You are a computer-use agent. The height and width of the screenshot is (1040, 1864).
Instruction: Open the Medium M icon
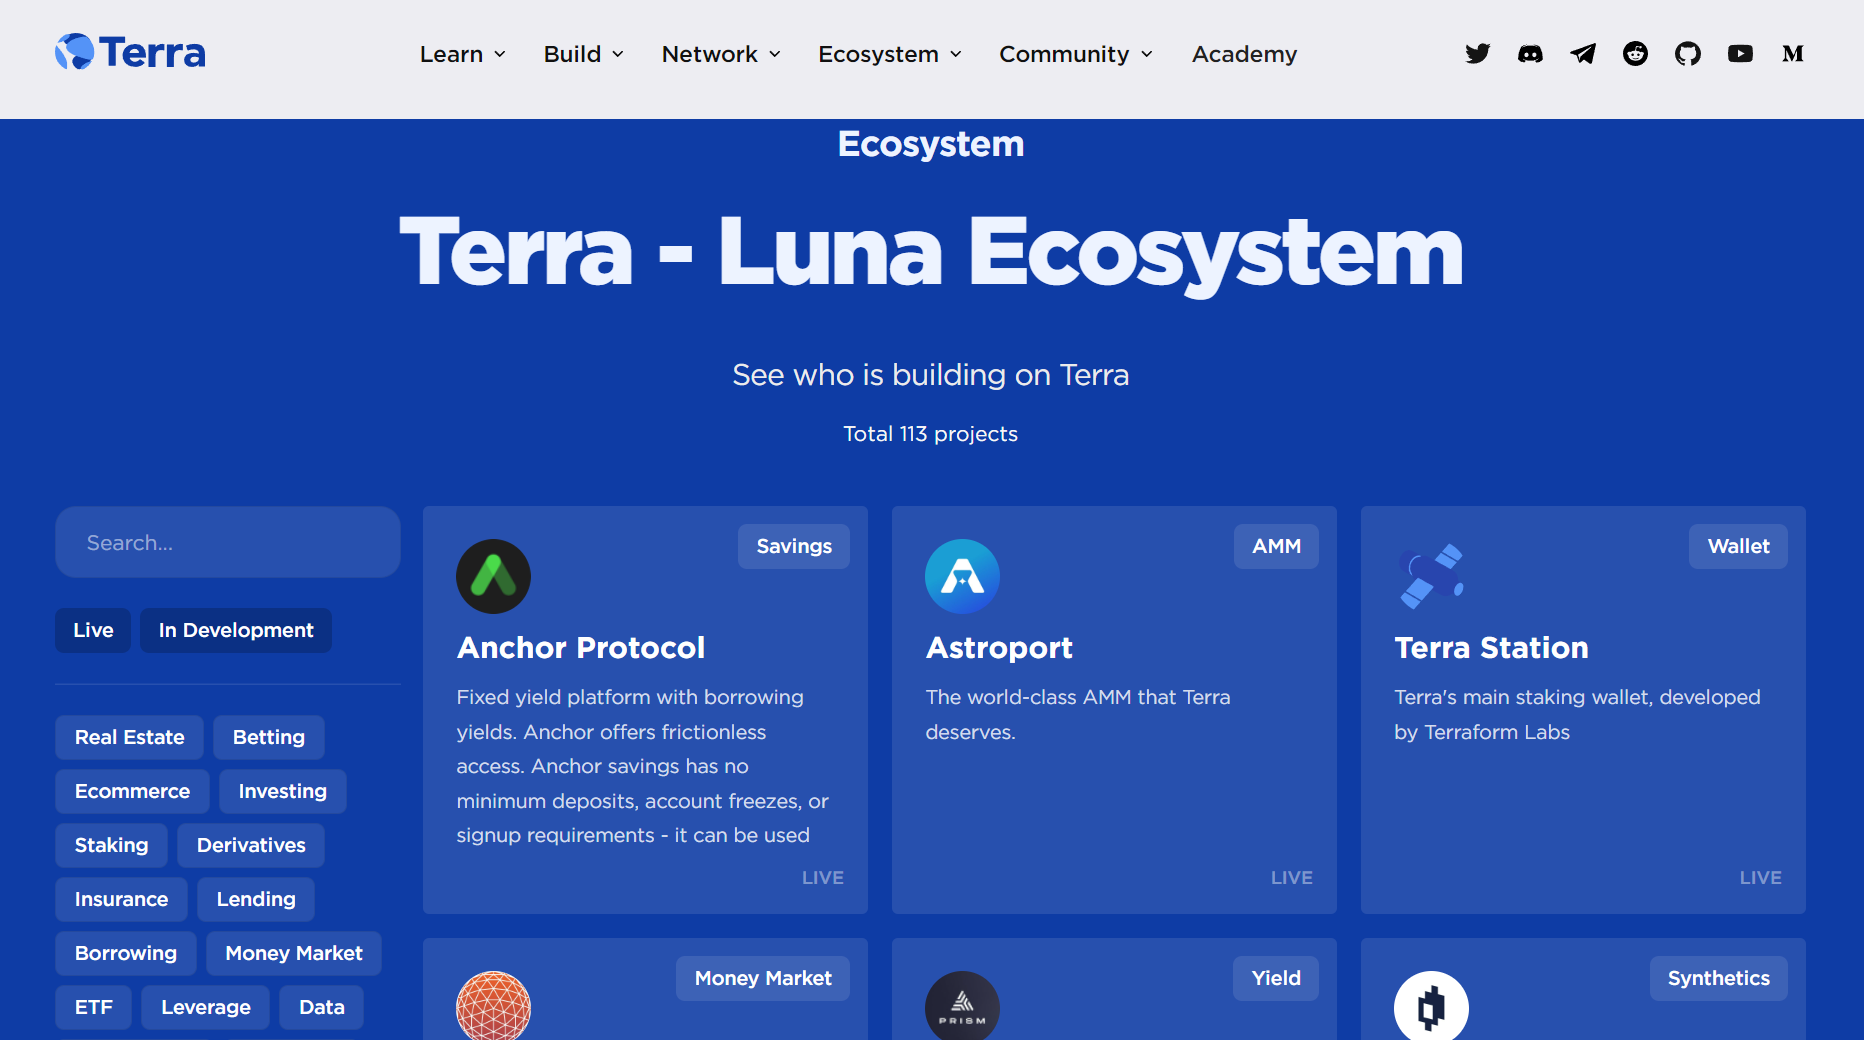click(1793, 54)
